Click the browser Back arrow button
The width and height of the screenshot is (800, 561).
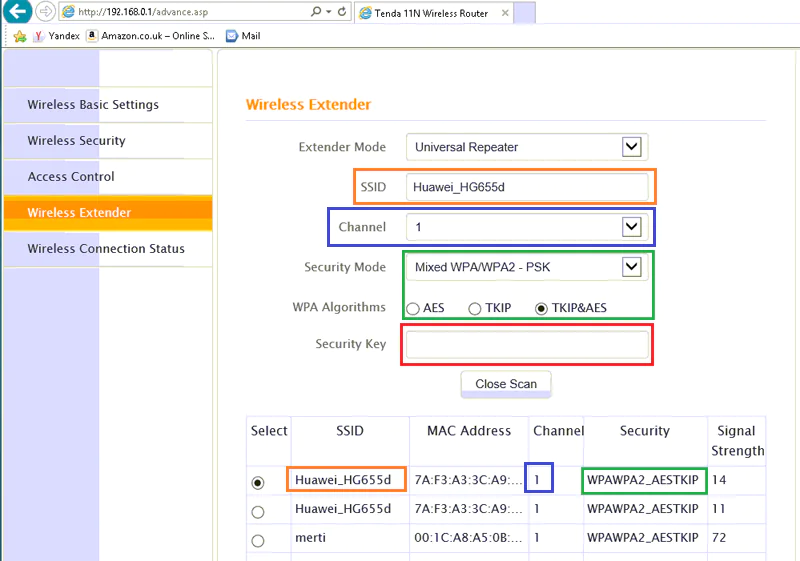(16, 12)
